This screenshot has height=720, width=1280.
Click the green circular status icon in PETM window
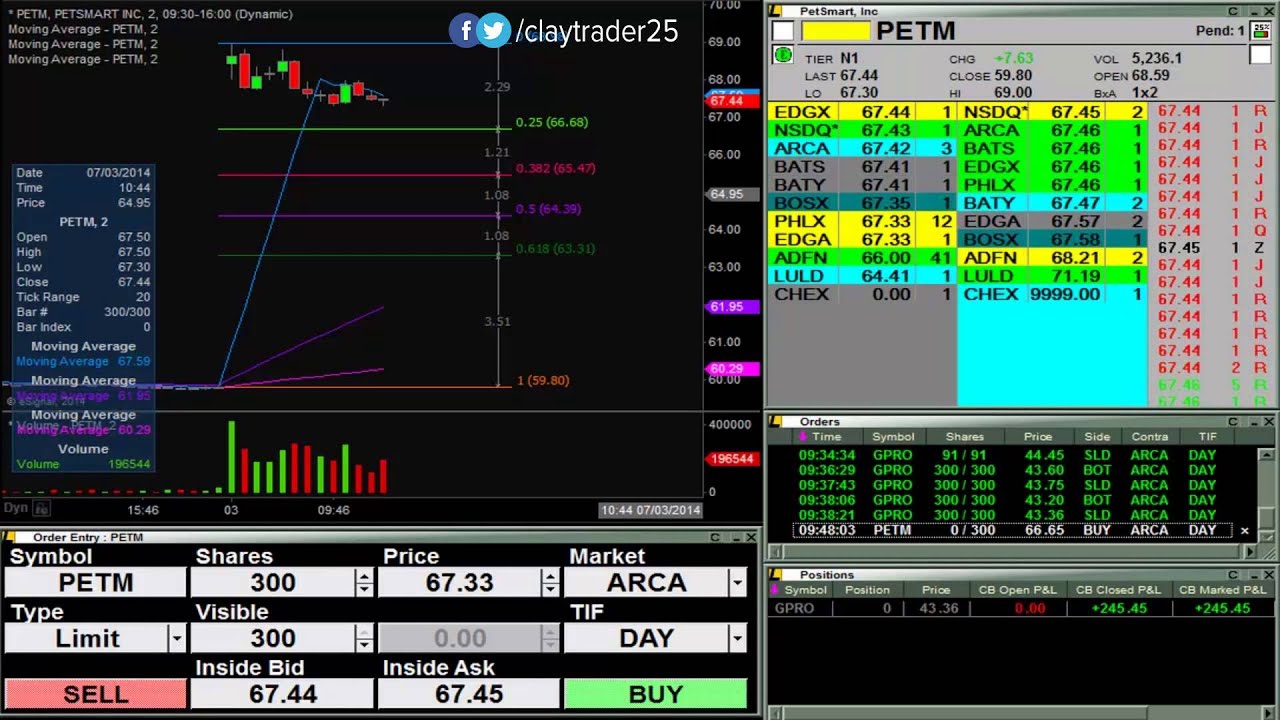pyautogui.click(x=783, y=56)
